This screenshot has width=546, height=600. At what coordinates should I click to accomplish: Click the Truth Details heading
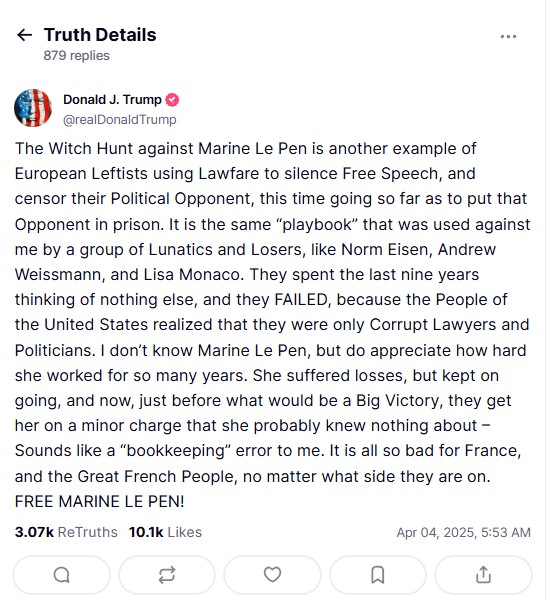point(100,35)
